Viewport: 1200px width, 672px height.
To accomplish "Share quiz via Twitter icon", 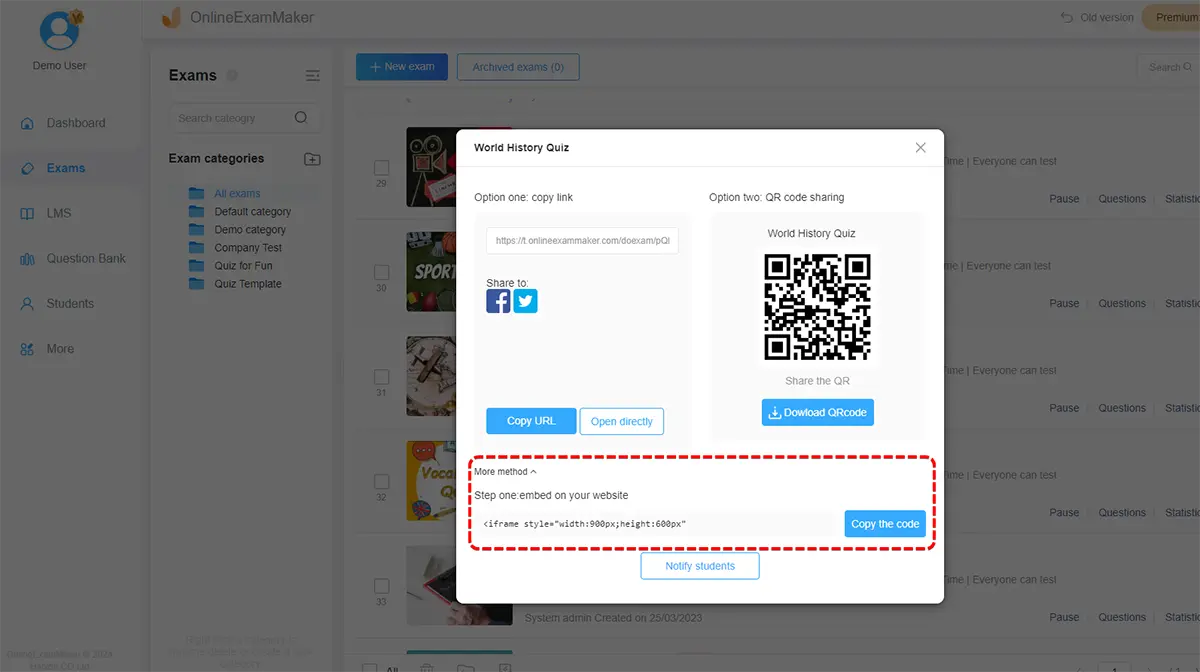I will pos(526,301).
